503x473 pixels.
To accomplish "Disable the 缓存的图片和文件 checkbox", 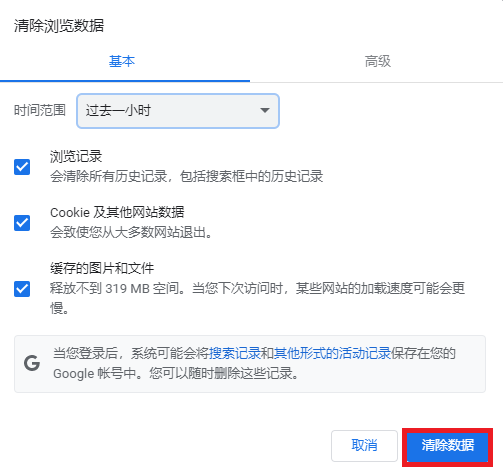I will (22, 289).
